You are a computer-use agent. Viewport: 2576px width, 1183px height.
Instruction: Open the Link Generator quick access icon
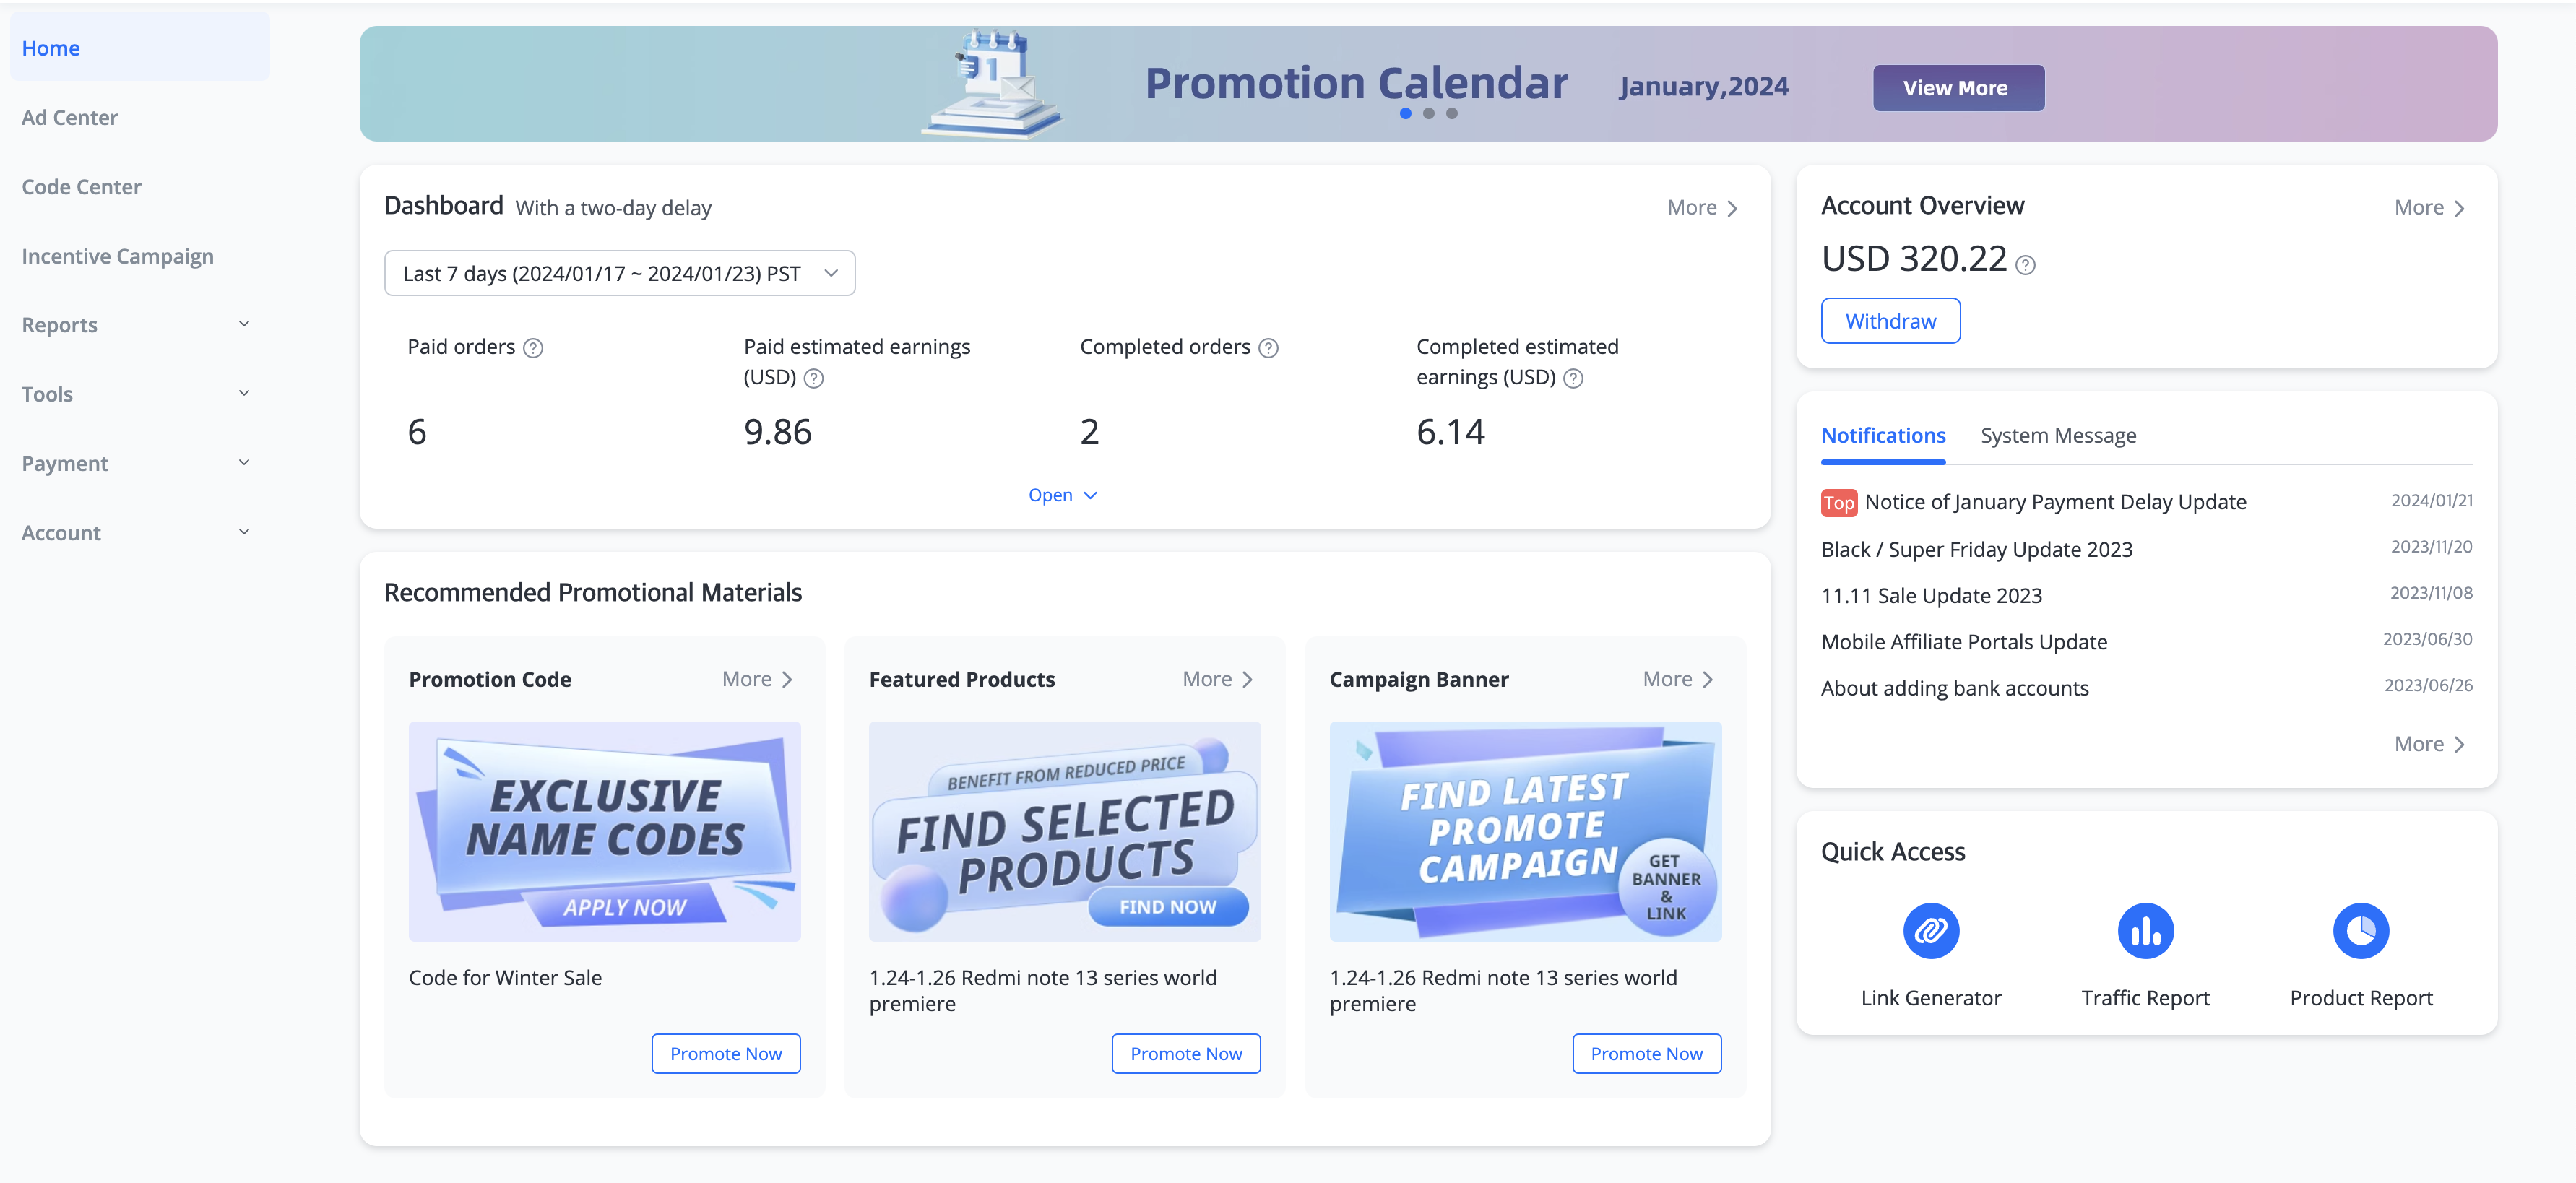tap(1930, 931)
